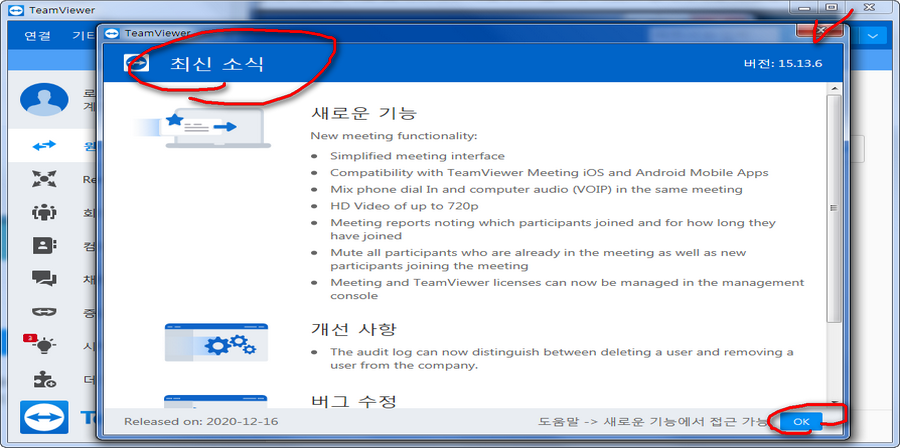Open the chat bubbles sidebar icon
900x448 pixels.
coord(44,279)
